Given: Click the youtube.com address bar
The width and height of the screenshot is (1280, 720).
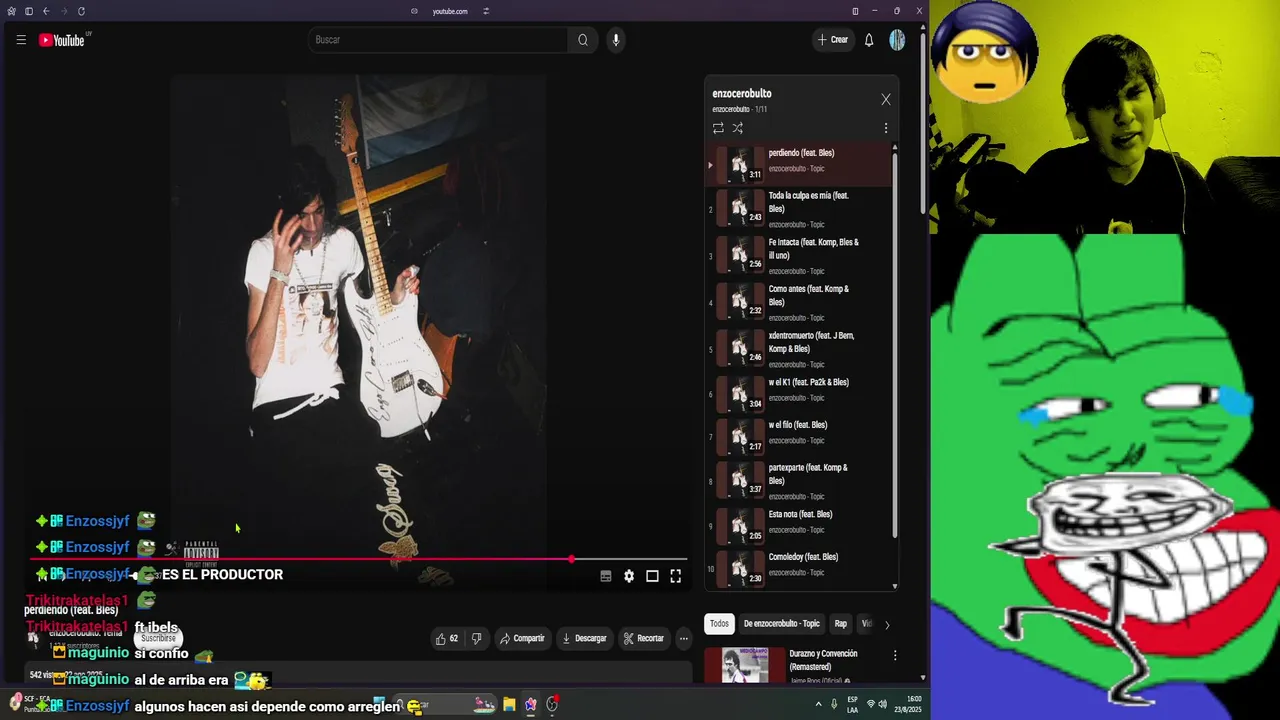Looking at the screenshot, I should tap(450, 11).
